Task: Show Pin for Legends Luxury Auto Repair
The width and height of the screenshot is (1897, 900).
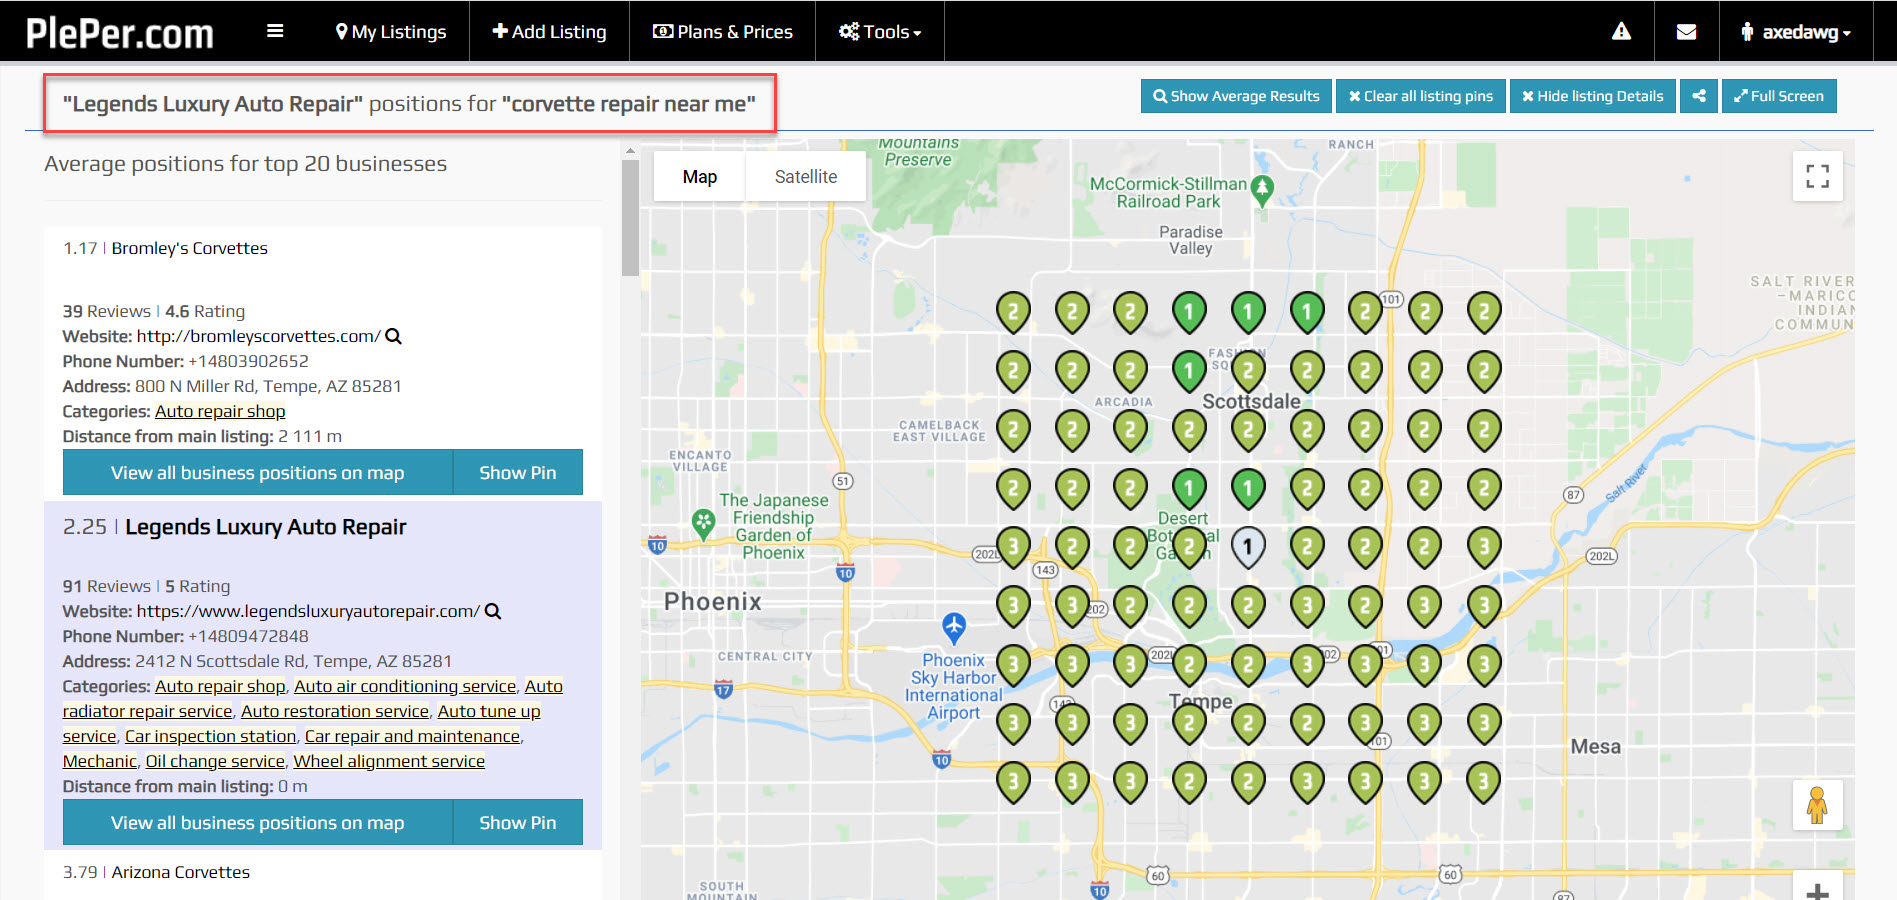Action: [x=518, y=822]
